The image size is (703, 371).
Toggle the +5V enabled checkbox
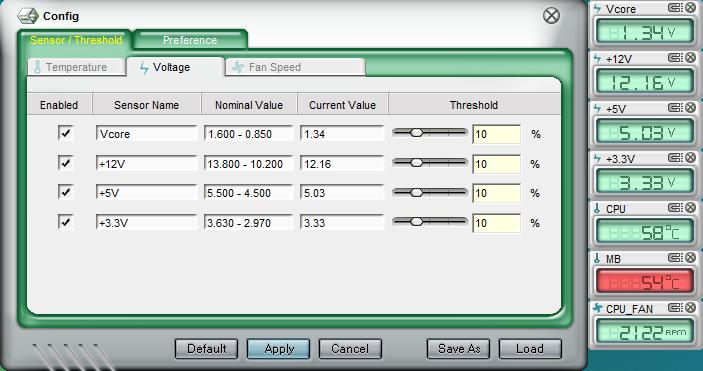click(x=65, y=193)
